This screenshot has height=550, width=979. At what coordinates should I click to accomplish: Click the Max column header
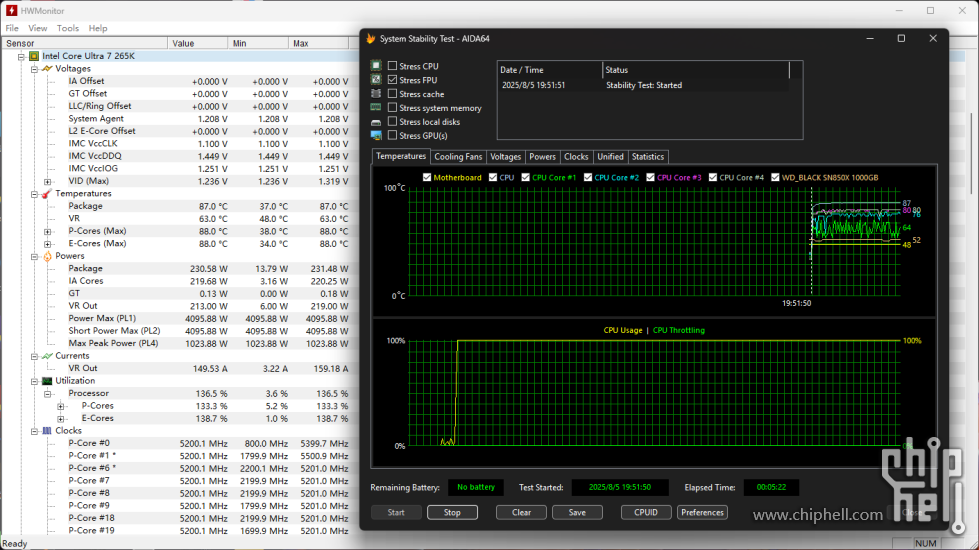(318, 43)
